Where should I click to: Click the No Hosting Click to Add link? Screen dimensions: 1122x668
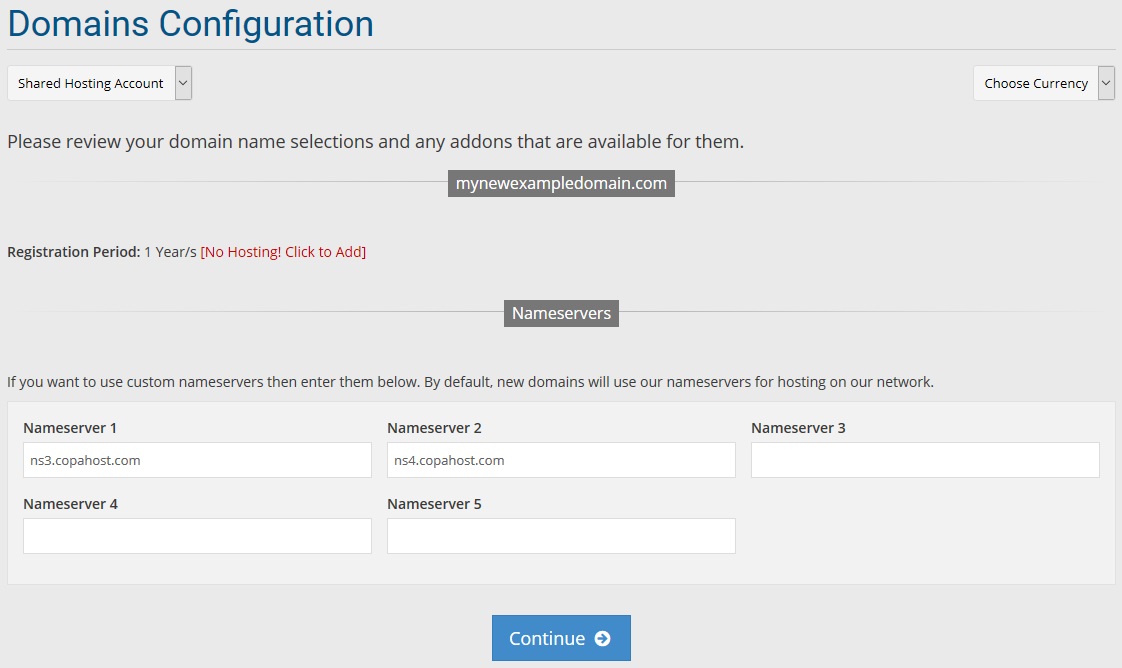(283, 252)
